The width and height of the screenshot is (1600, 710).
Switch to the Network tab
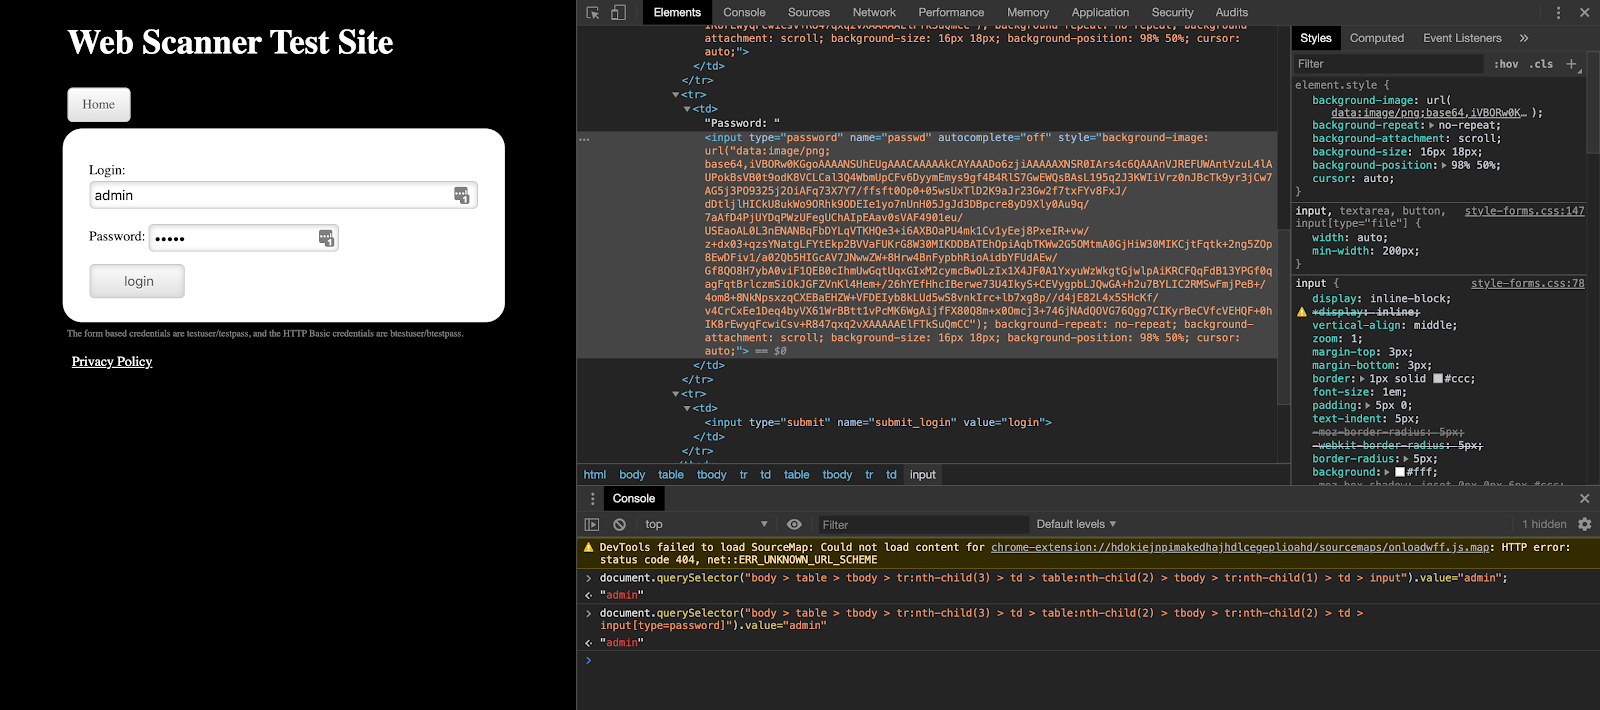tap(874, 13)
